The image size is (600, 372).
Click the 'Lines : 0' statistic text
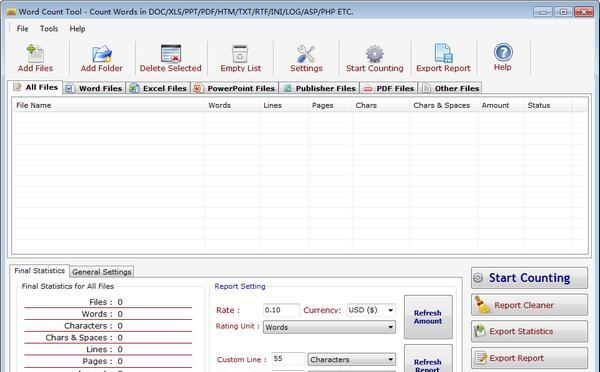pyautogui.click(x=104, y=349)
